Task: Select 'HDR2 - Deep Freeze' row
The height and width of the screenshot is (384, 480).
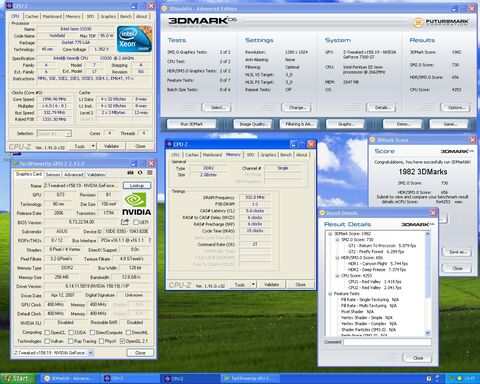Action: coord(377,270)
